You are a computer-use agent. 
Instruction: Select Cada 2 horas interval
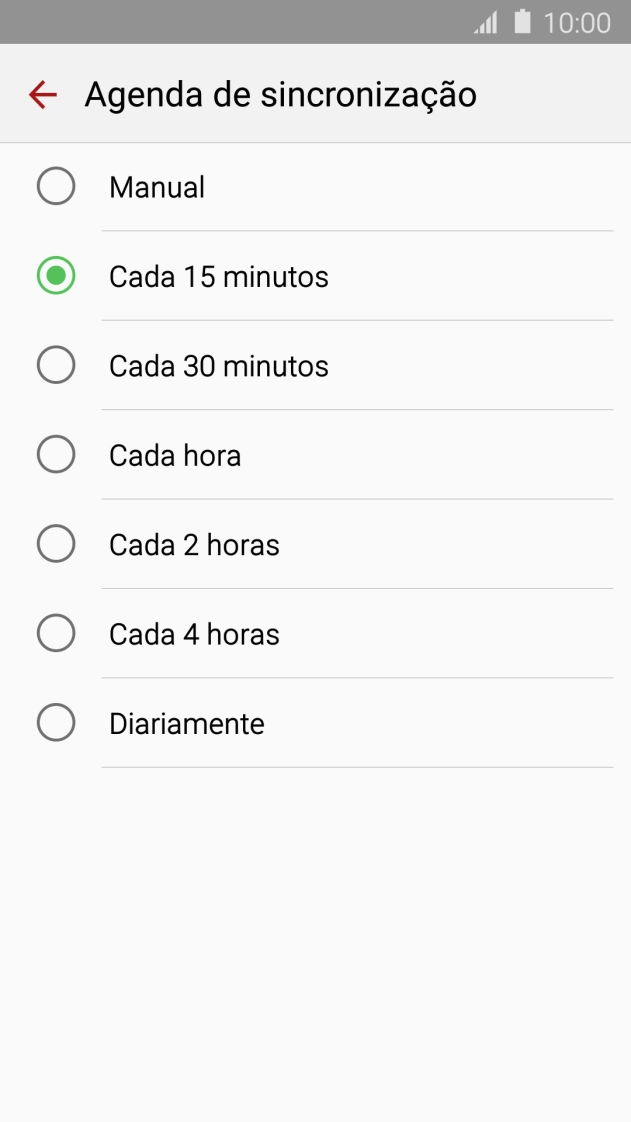[56, 543]
